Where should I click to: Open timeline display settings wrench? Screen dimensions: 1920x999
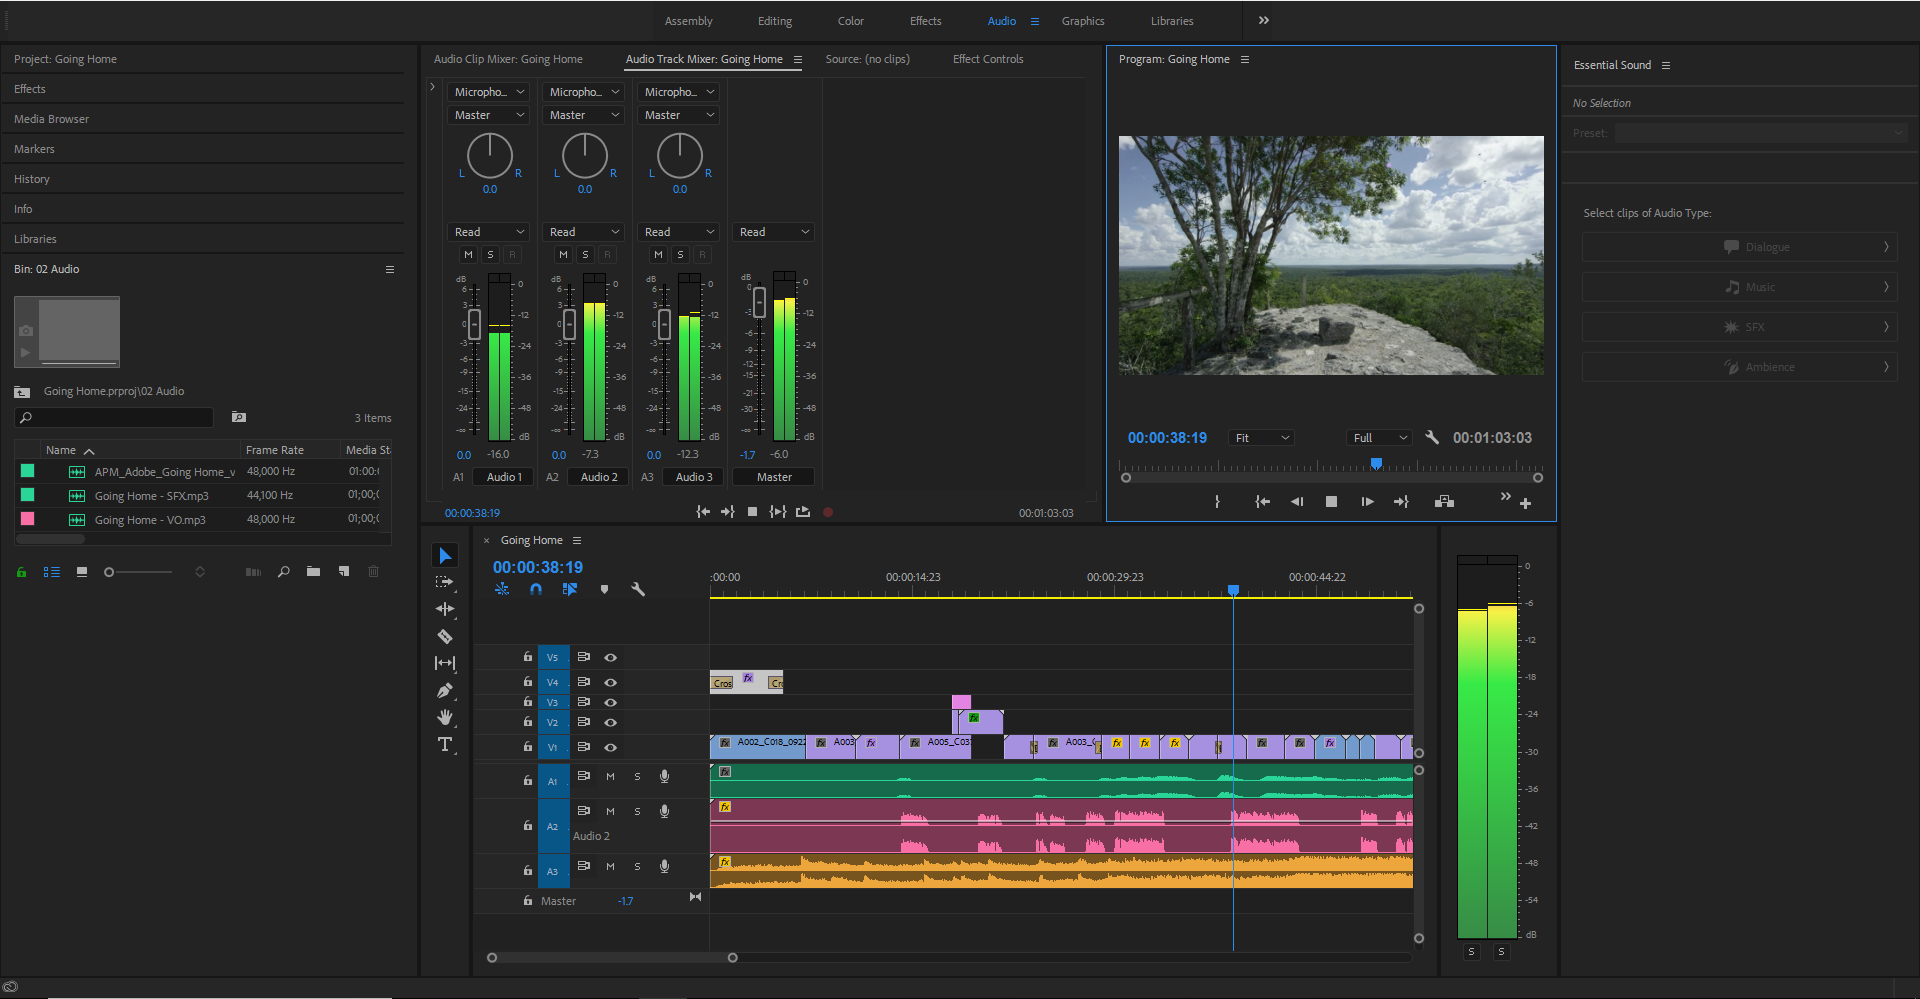point(638,590)
